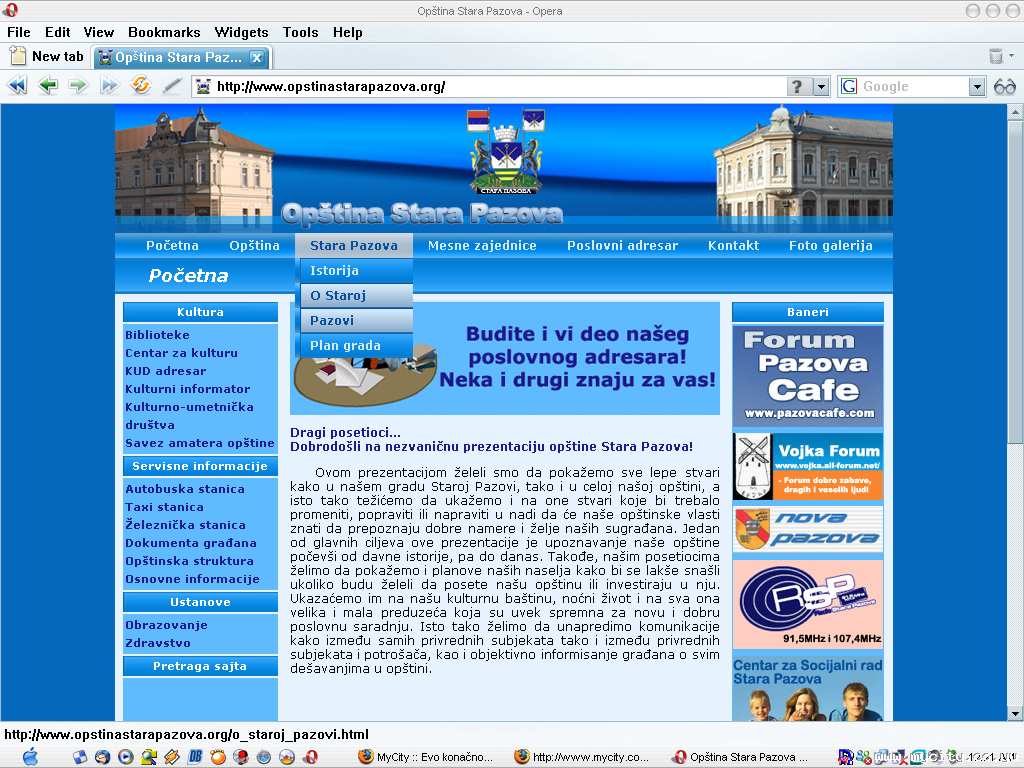Open the Edit menu
The width and height of the screenshot is (1024, 768).
pos(57,32)
